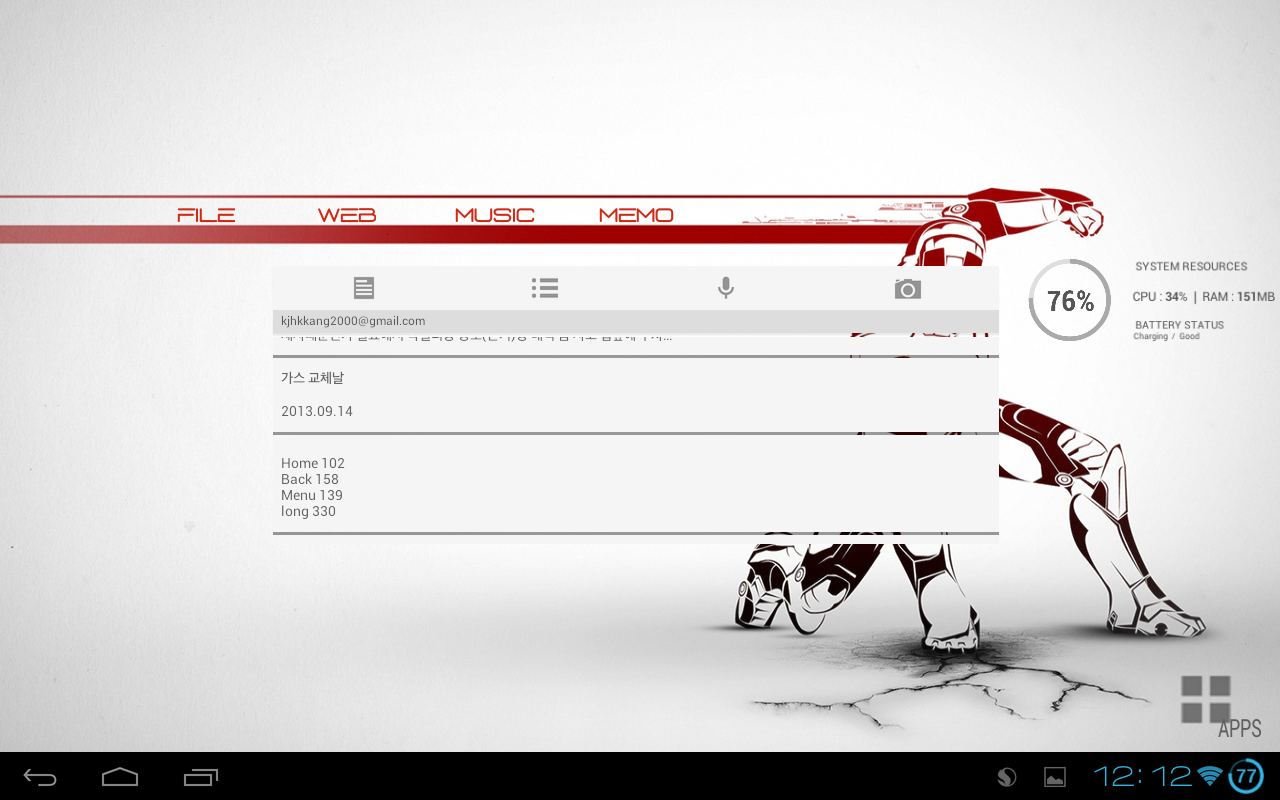Screen dimensions: 1280x800
Task: Open the Recent Apps navigation button
Action: point(201,776)
